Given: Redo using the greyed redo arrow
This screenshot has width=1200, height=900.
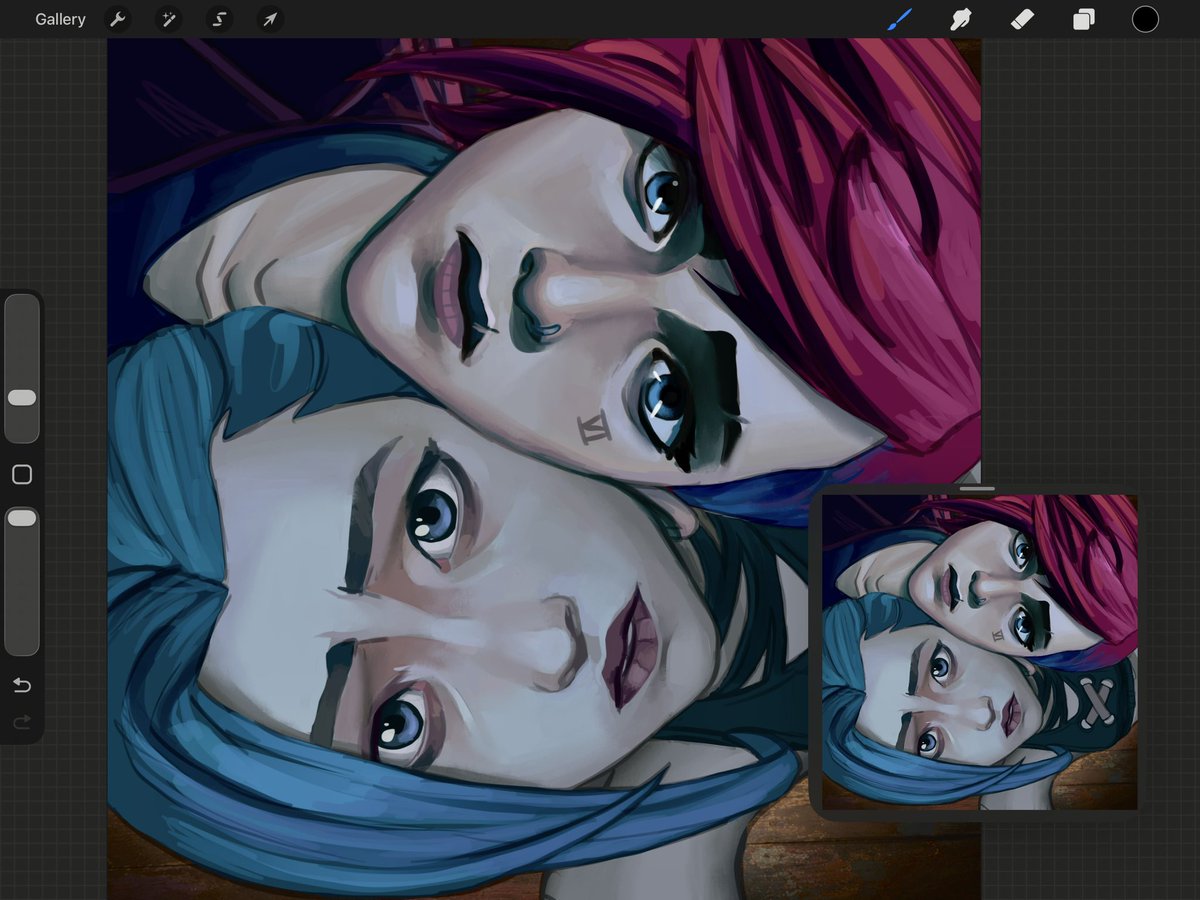Looking at the screenshot, I should pyautogui.click(x=22, y=722).
